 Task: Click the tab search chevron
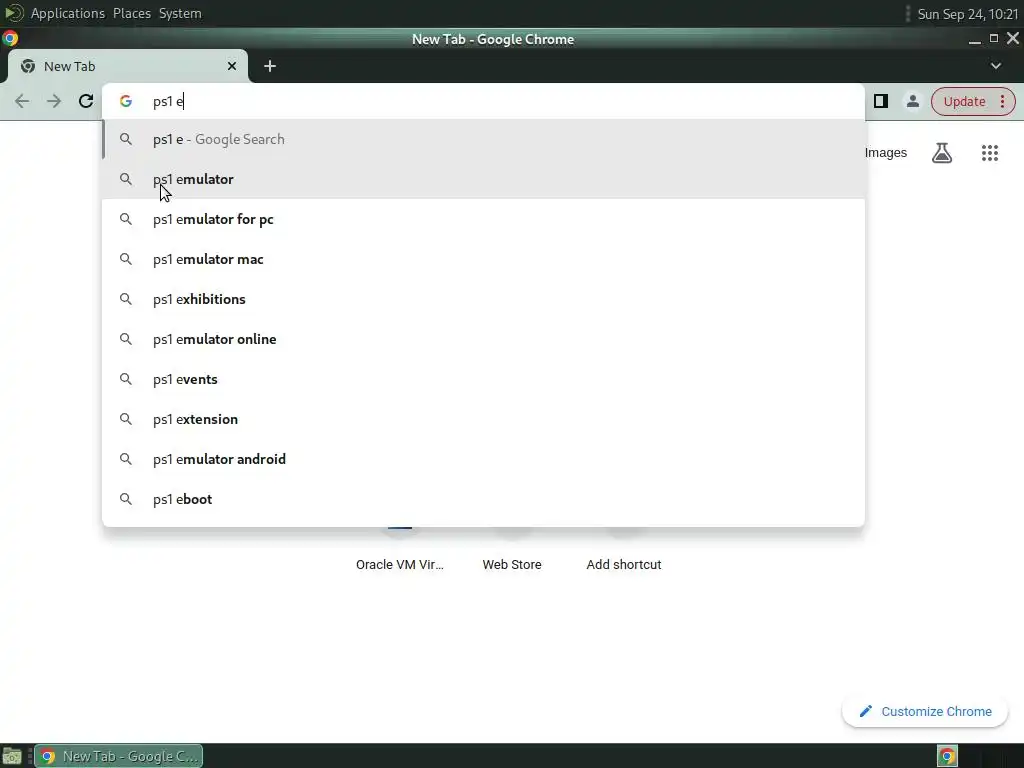click(x=996, y=66)
